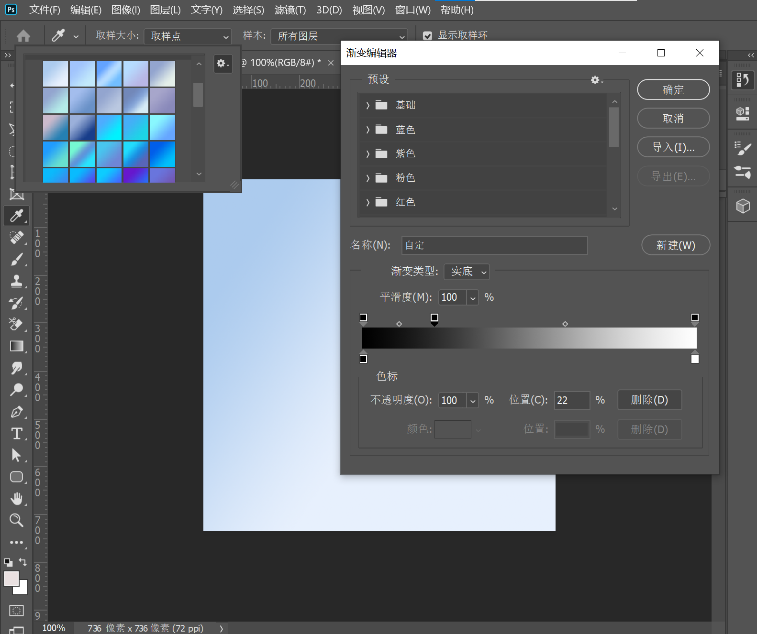Click 新建(W) to create new gradient
The width and height of the screenshot is (757, 634).
(x=675, y=245)
